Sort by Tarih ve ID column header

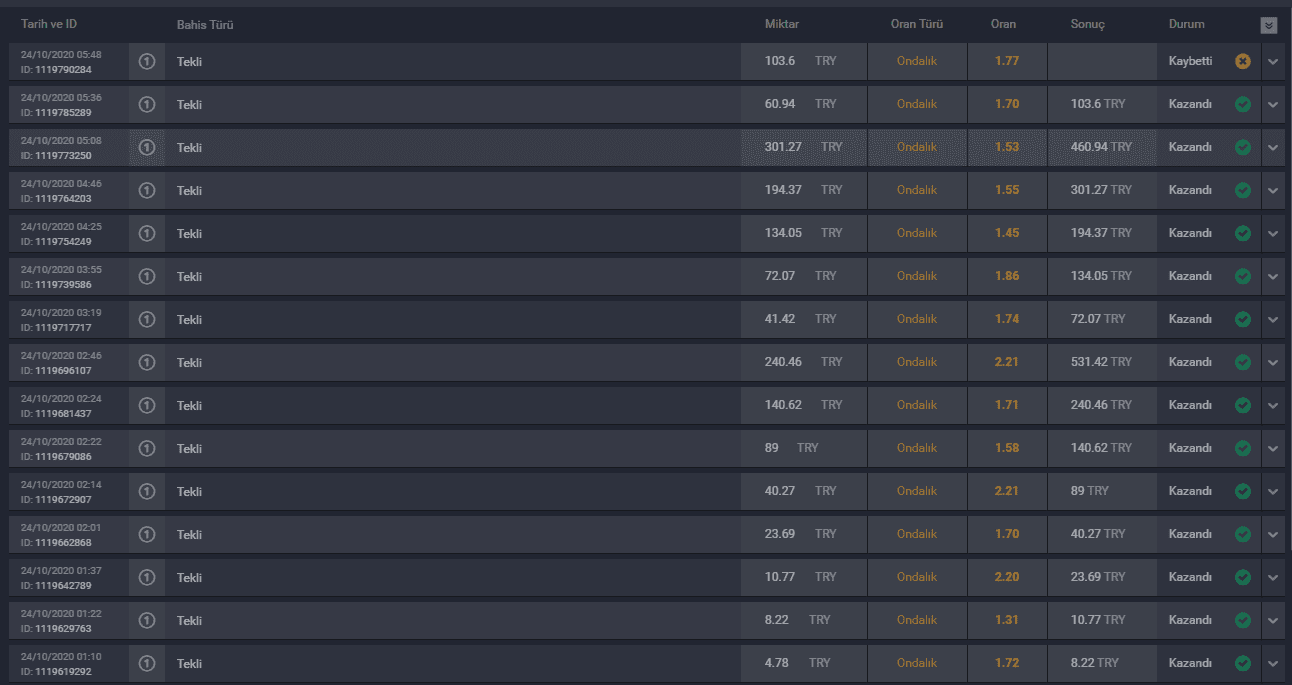pos(49,24)
